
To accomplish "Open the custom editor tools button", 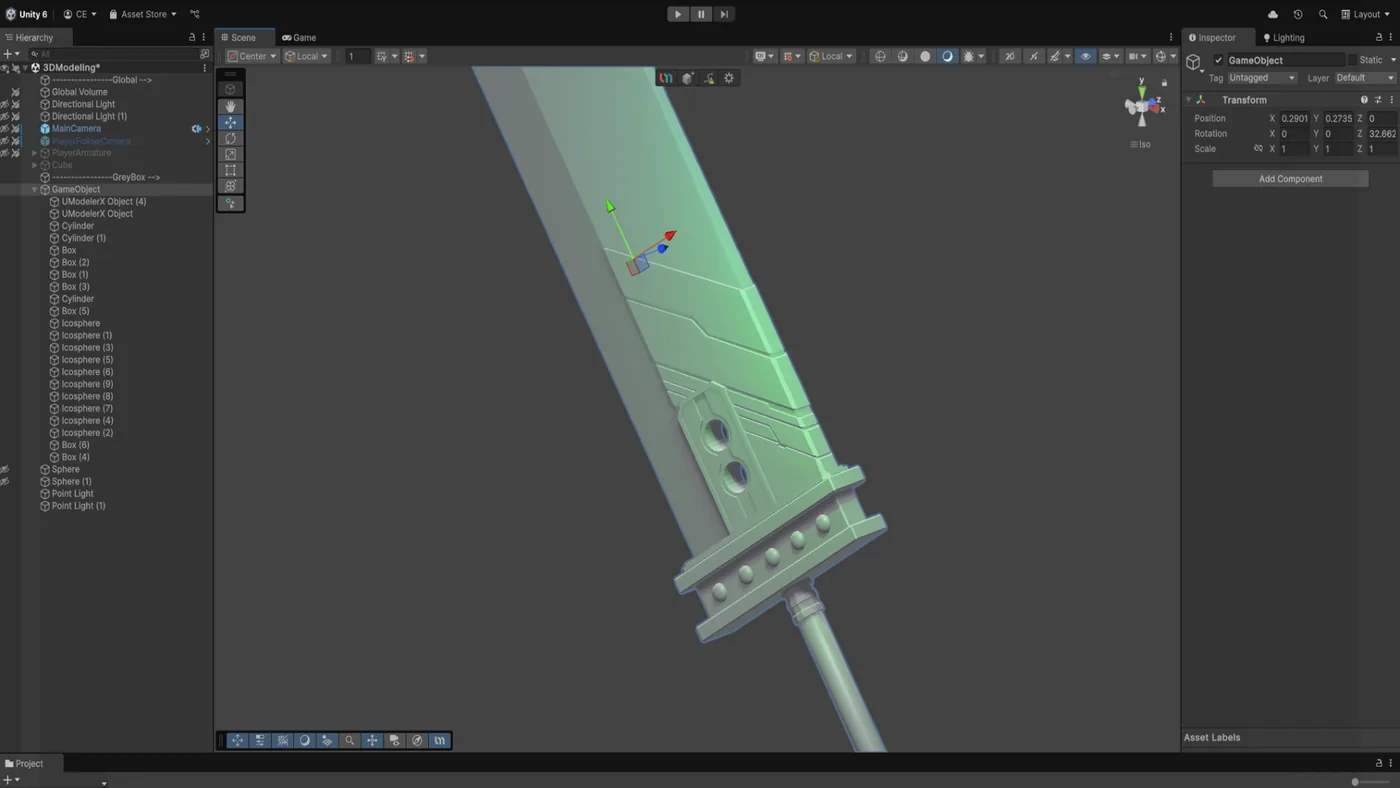I will point(230,203).
